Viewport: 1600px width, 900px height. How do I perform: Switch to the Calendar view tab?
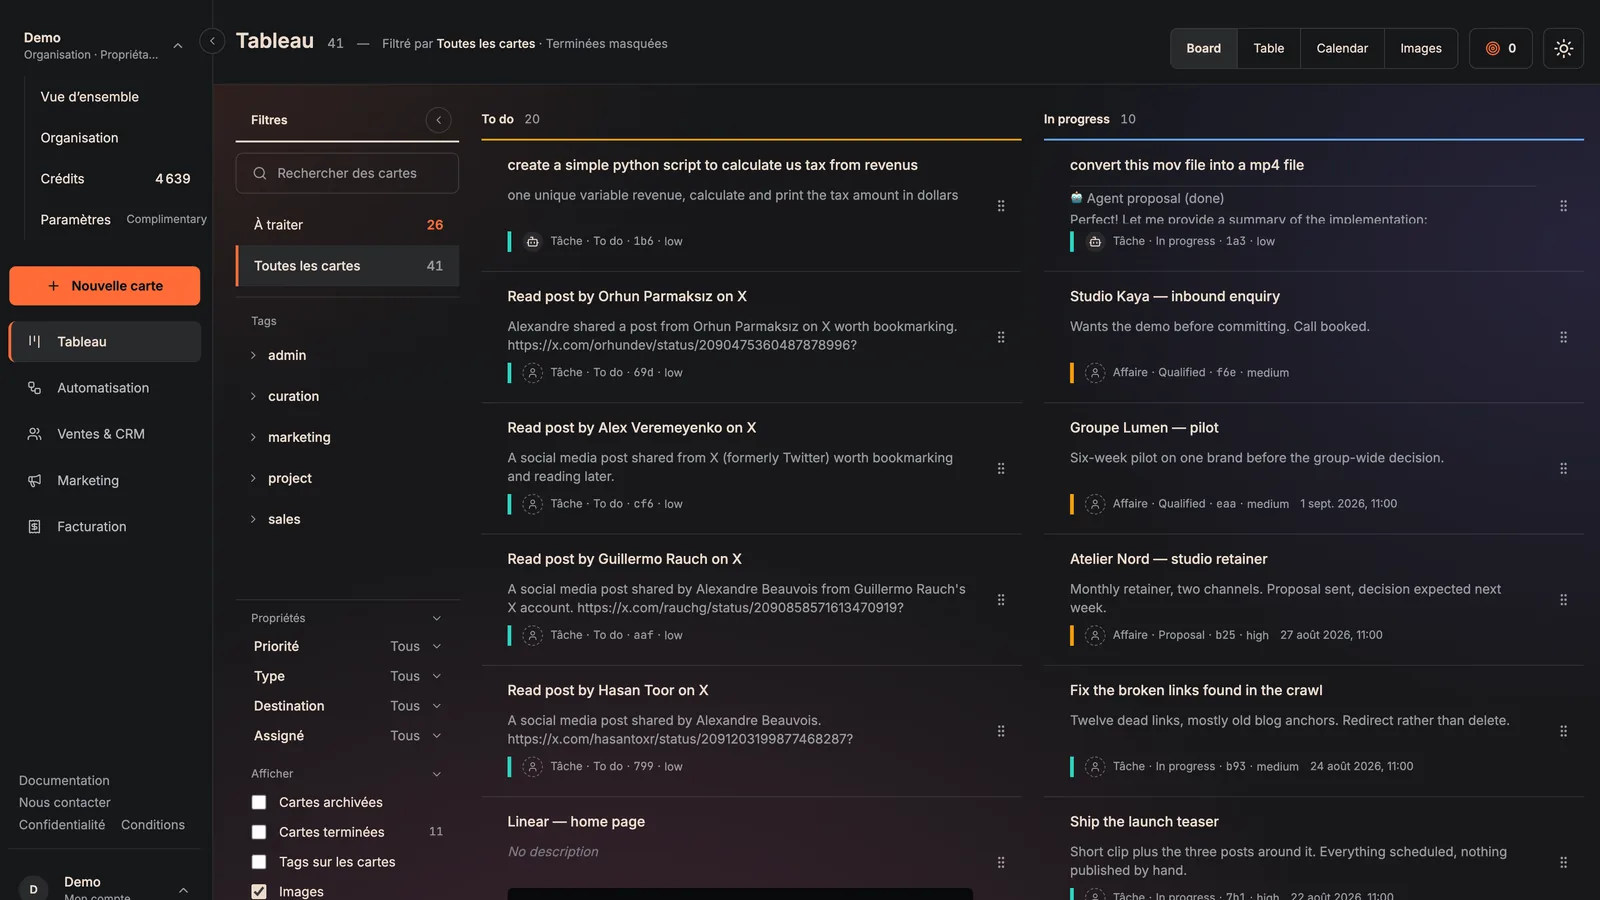[x=1342, y=48]
